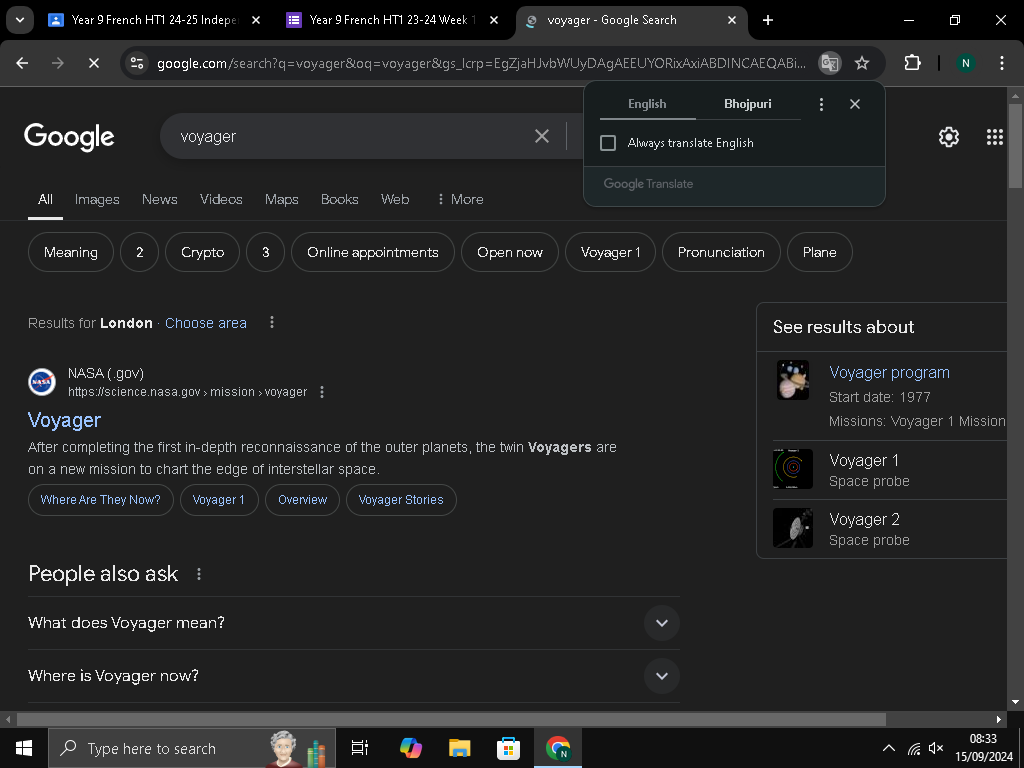Viewport: 1024px width, 768px height.
Task: Open a new browser tab
Action: pyautogui.click(x=768, y=20)
